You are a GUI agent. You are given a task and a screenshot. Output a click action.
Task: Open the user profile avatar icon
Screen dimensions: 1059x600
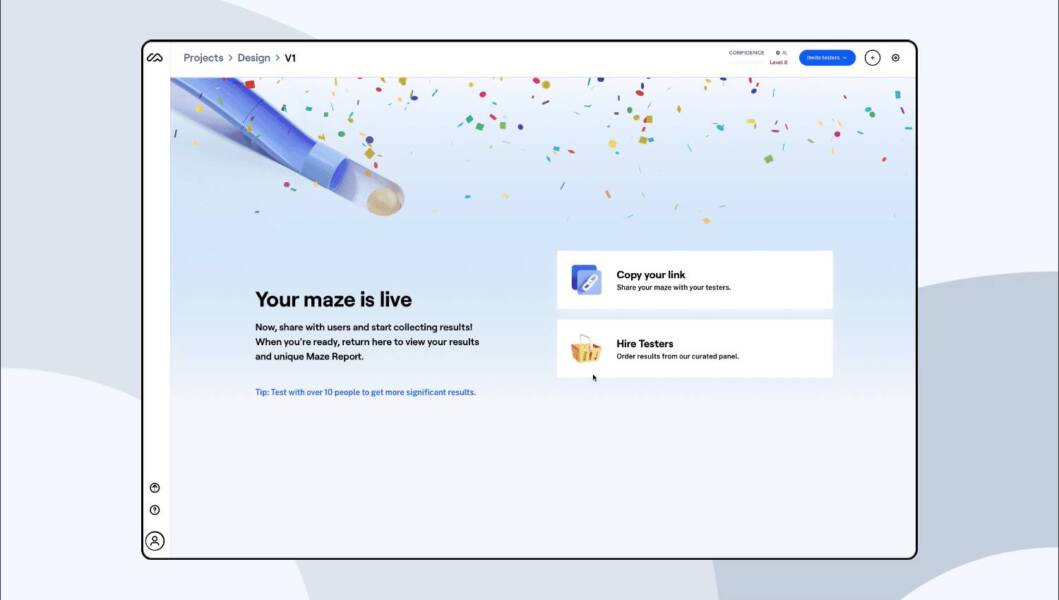click(155, 541)
